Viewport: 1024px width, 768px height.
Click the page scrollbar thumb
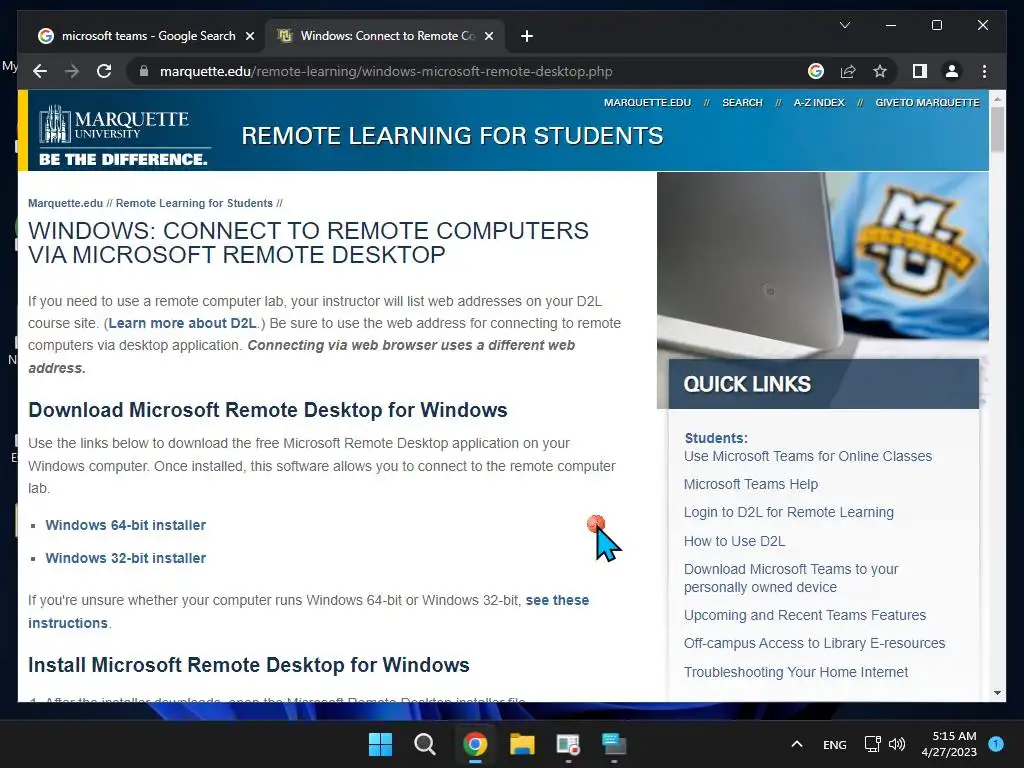pyautogui.click(x=997, y=129)
